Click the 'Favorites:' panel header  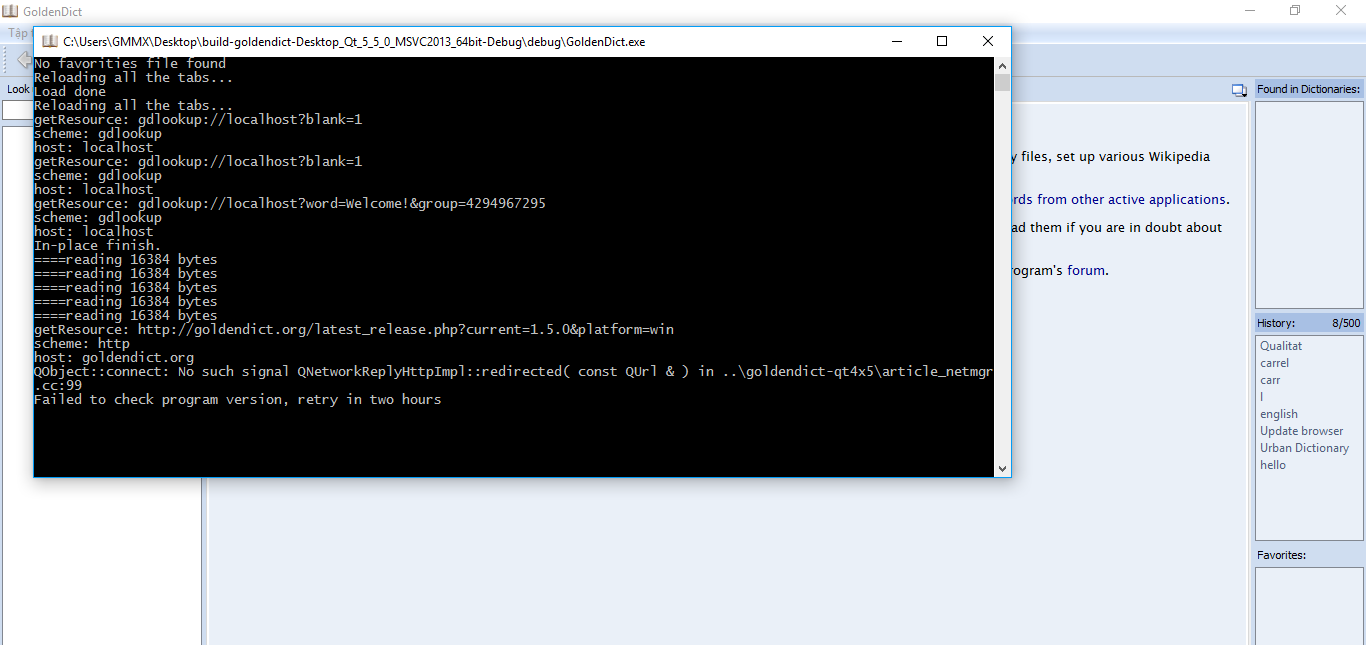tap(1282, 555)
